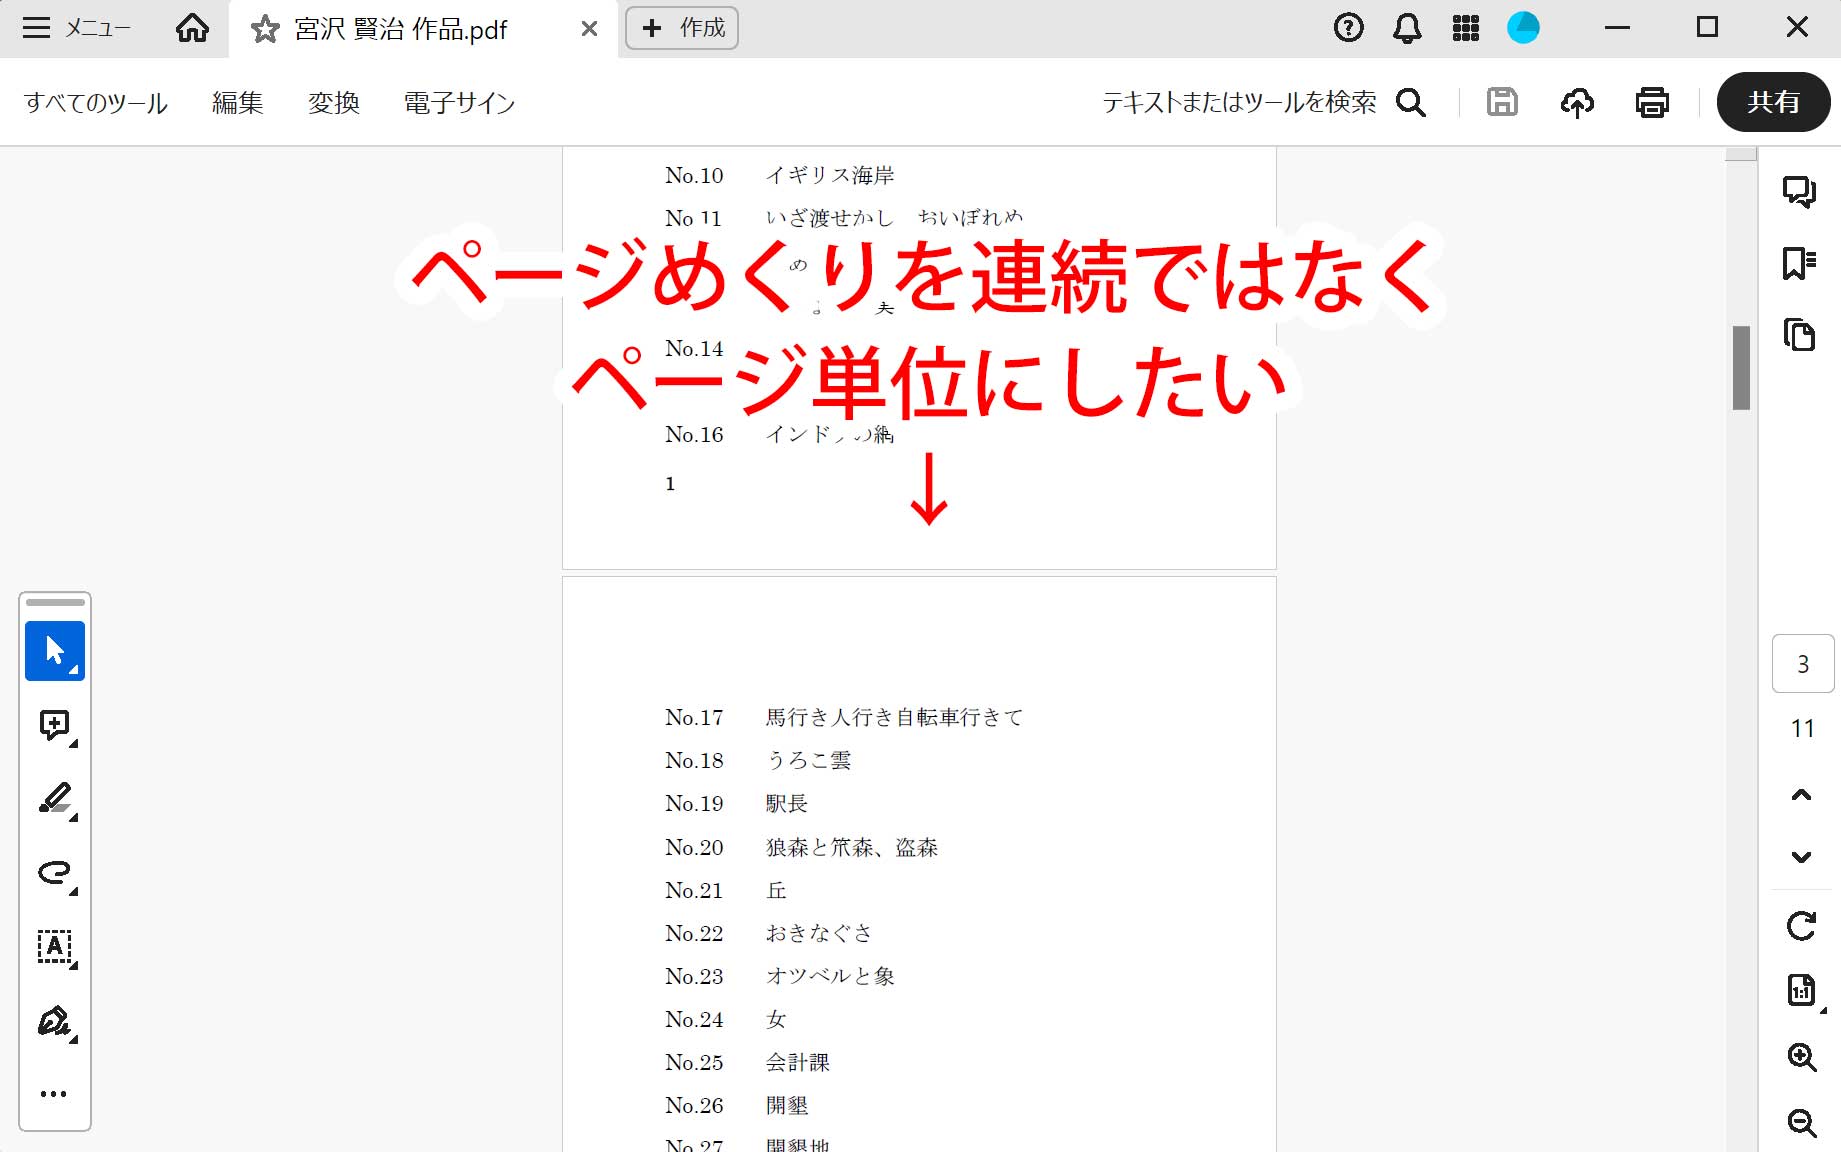The image size is (1841, 1152).
Task: Click the zoom out magnifier
Action: click(1802, 1123)
